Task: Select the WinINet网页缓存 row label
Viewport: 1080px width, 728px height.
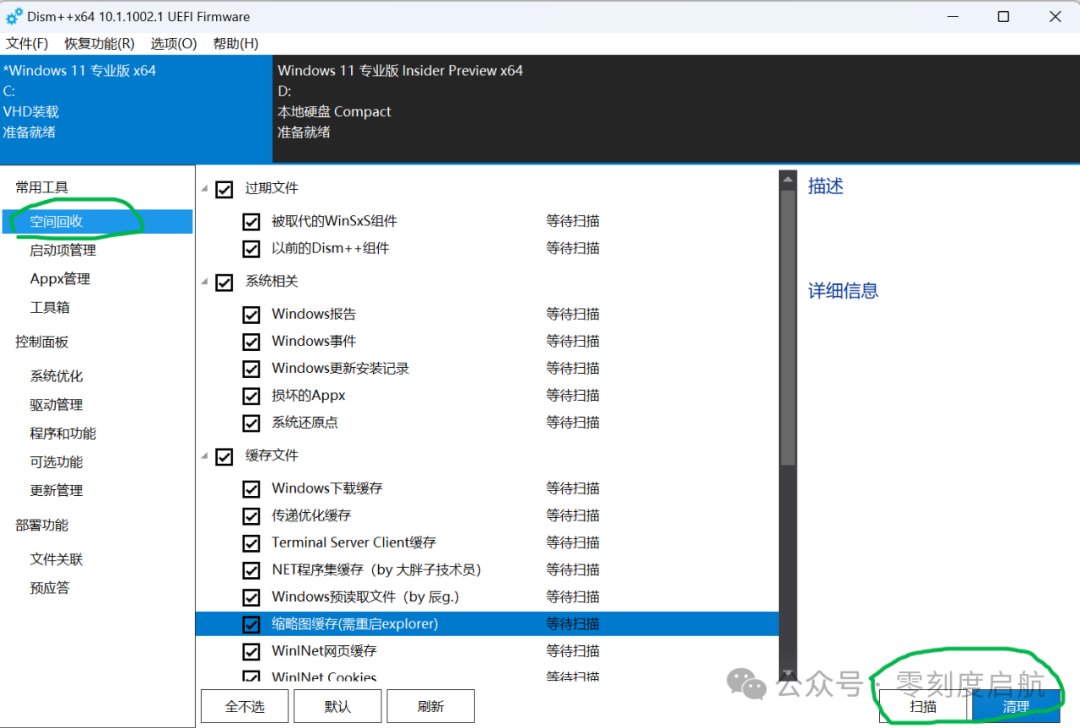Action: pos(324,651)
